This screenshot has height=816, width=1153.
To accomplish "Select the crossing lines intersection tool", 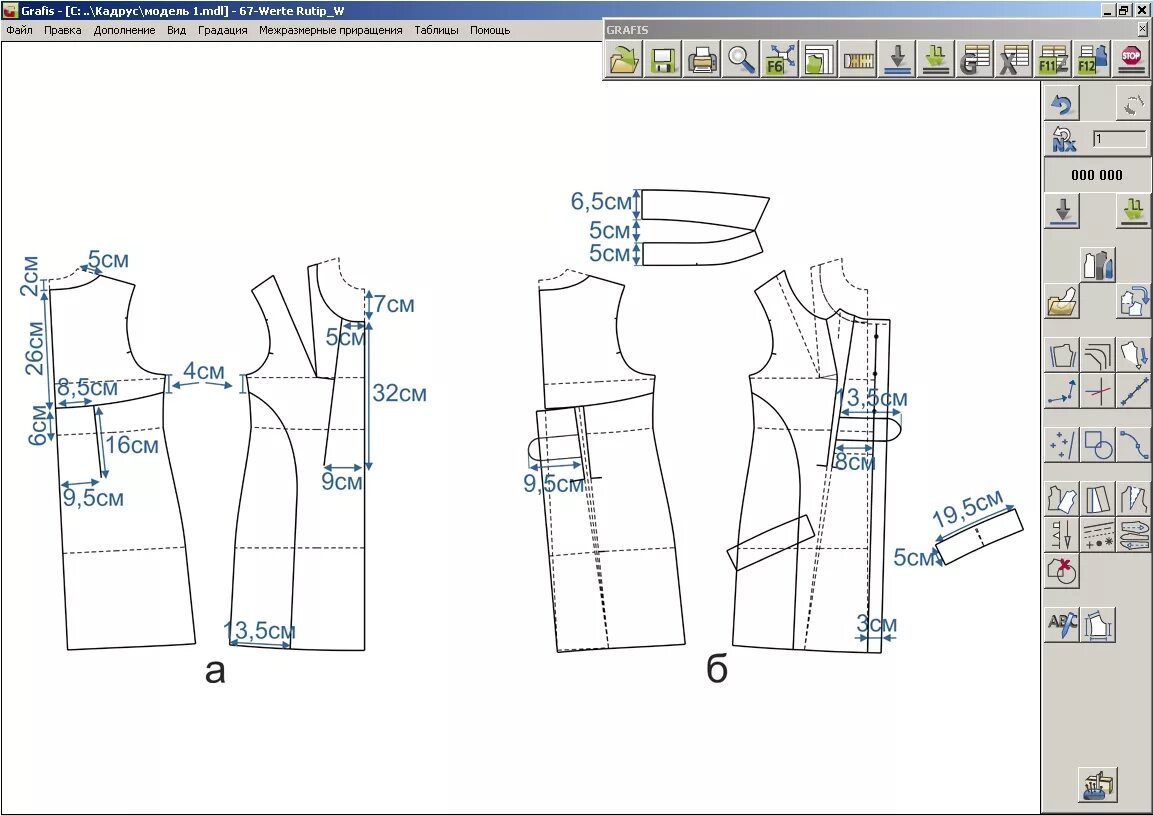I will pos(1098,390).
